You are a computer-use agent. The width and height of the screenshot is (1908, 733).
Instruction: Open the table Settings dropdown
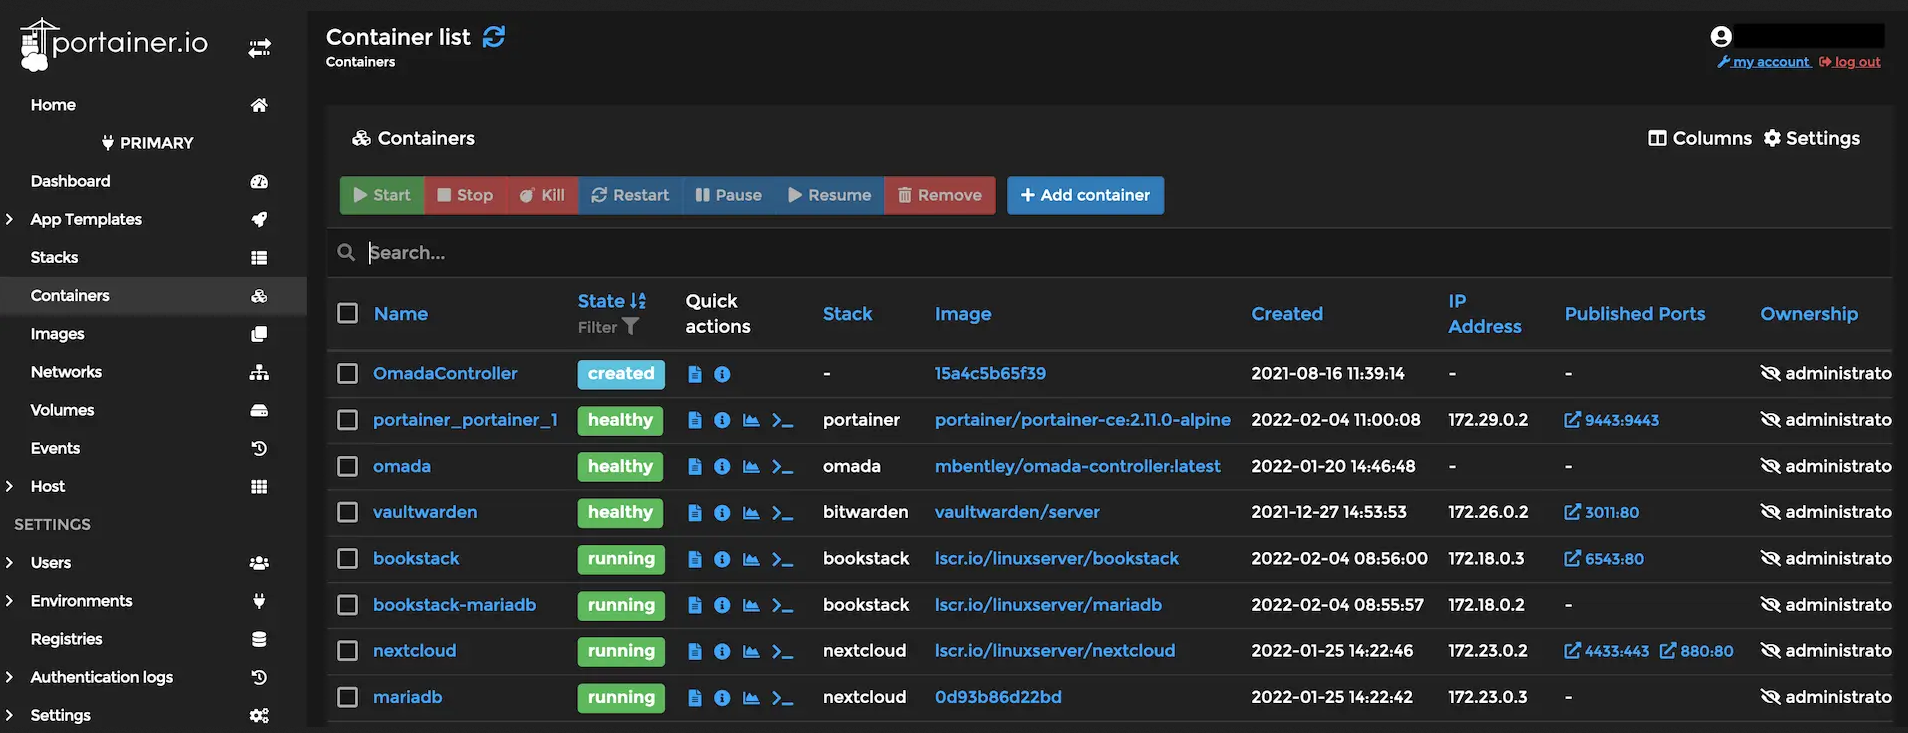(x=1811, y=138)
